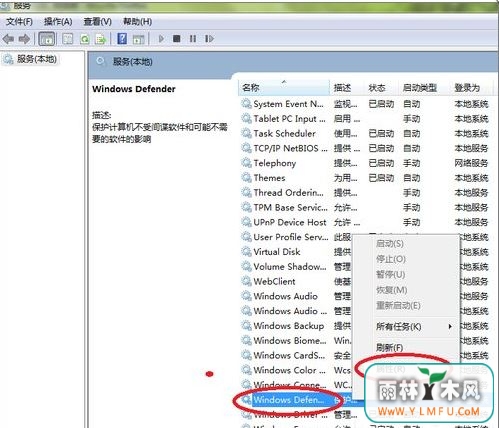Click the blue Help question mark icon
Viewport: 499px width, 428px height.
pos(122,39)
